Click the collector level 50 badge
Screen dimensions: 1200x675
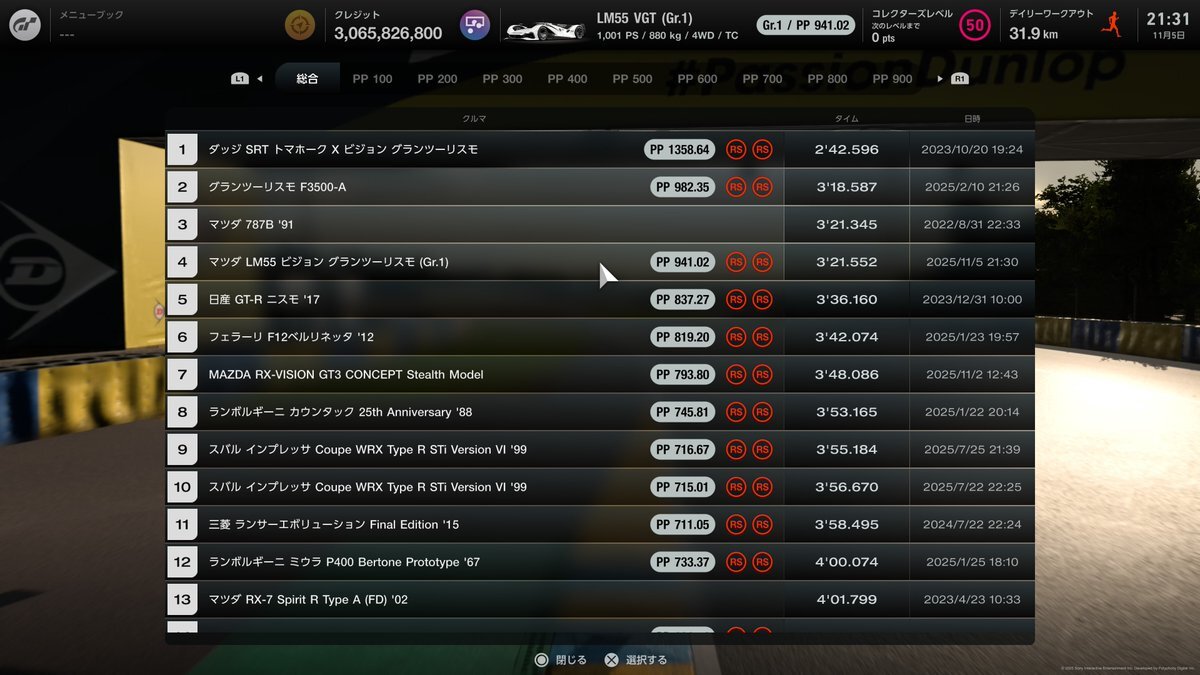[x=975, y=25]
